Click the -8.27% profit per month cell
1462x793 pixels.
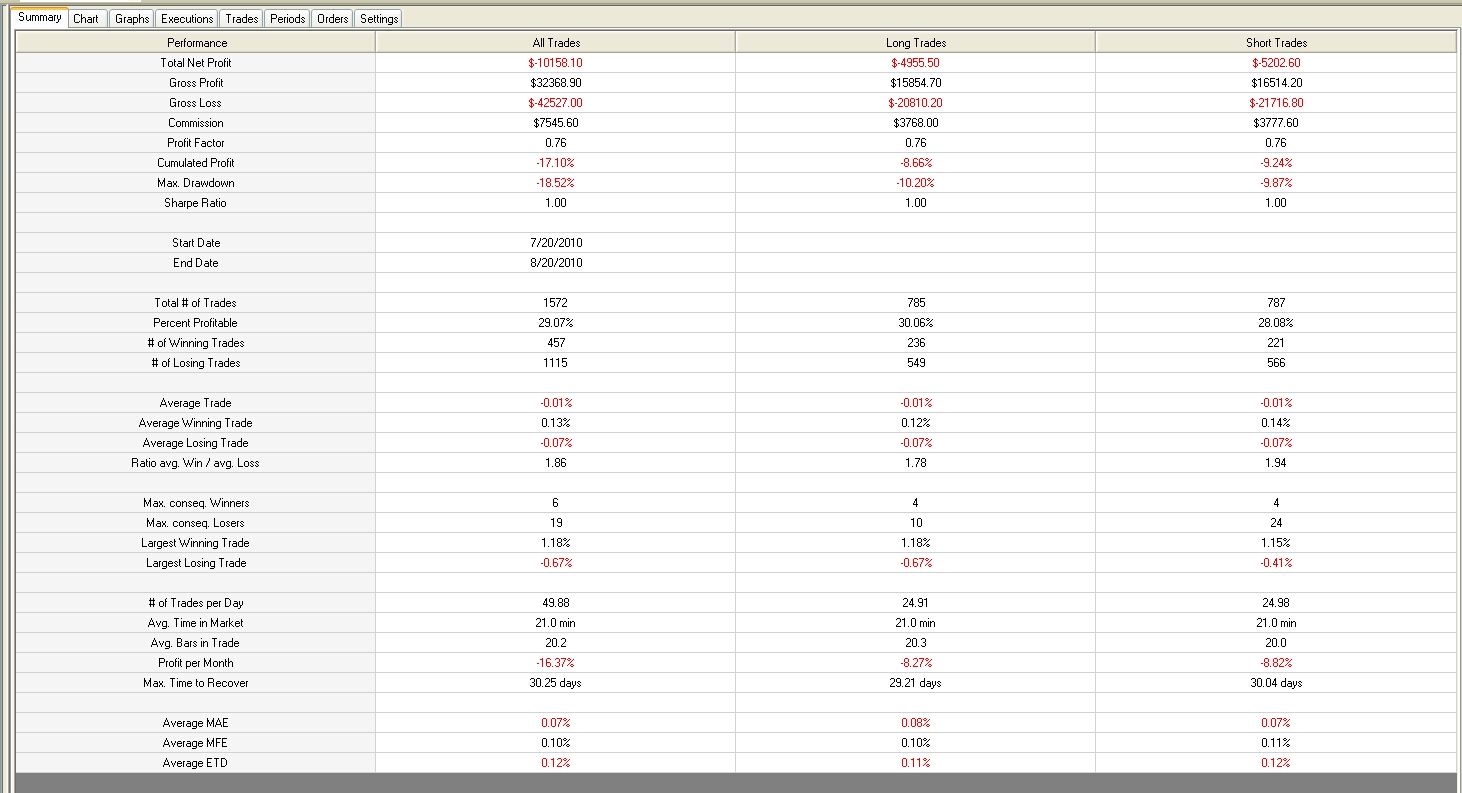tap(915, 663)
